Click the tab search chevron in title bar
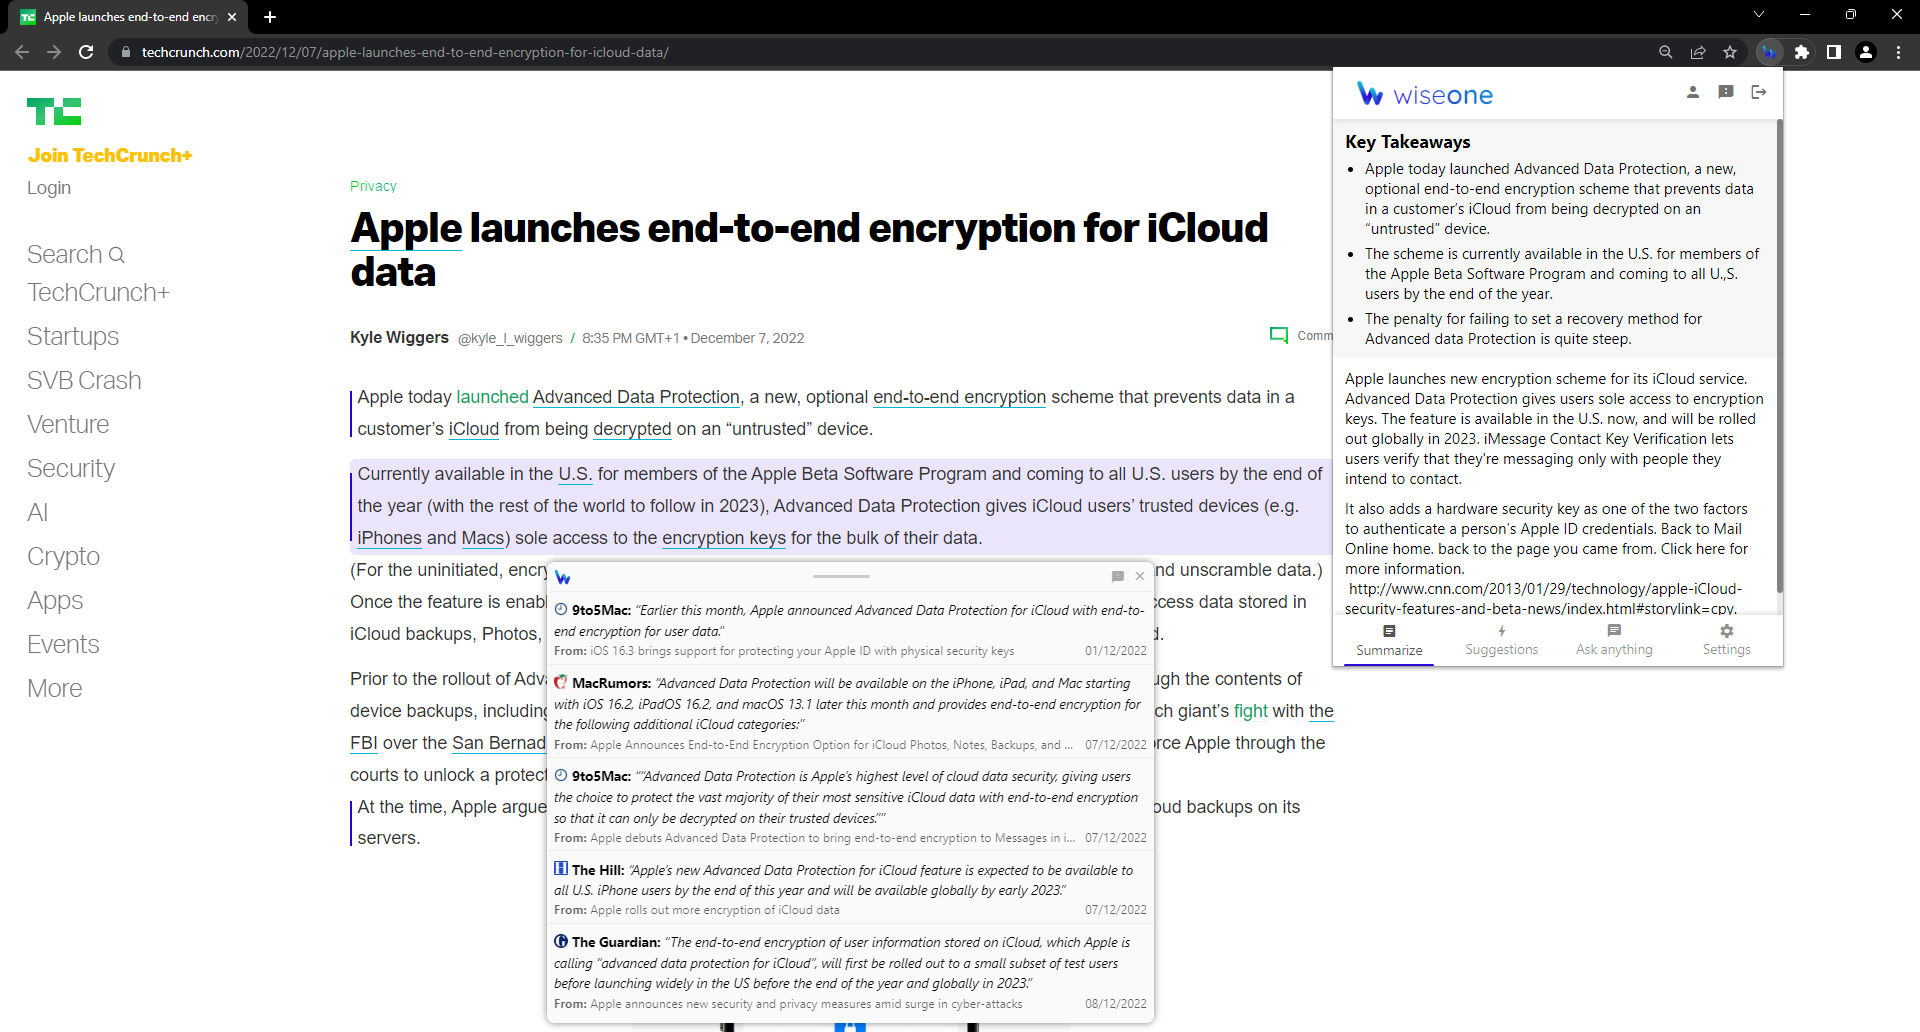This screenshot has height=1032, width=1920. point(1759,14)
